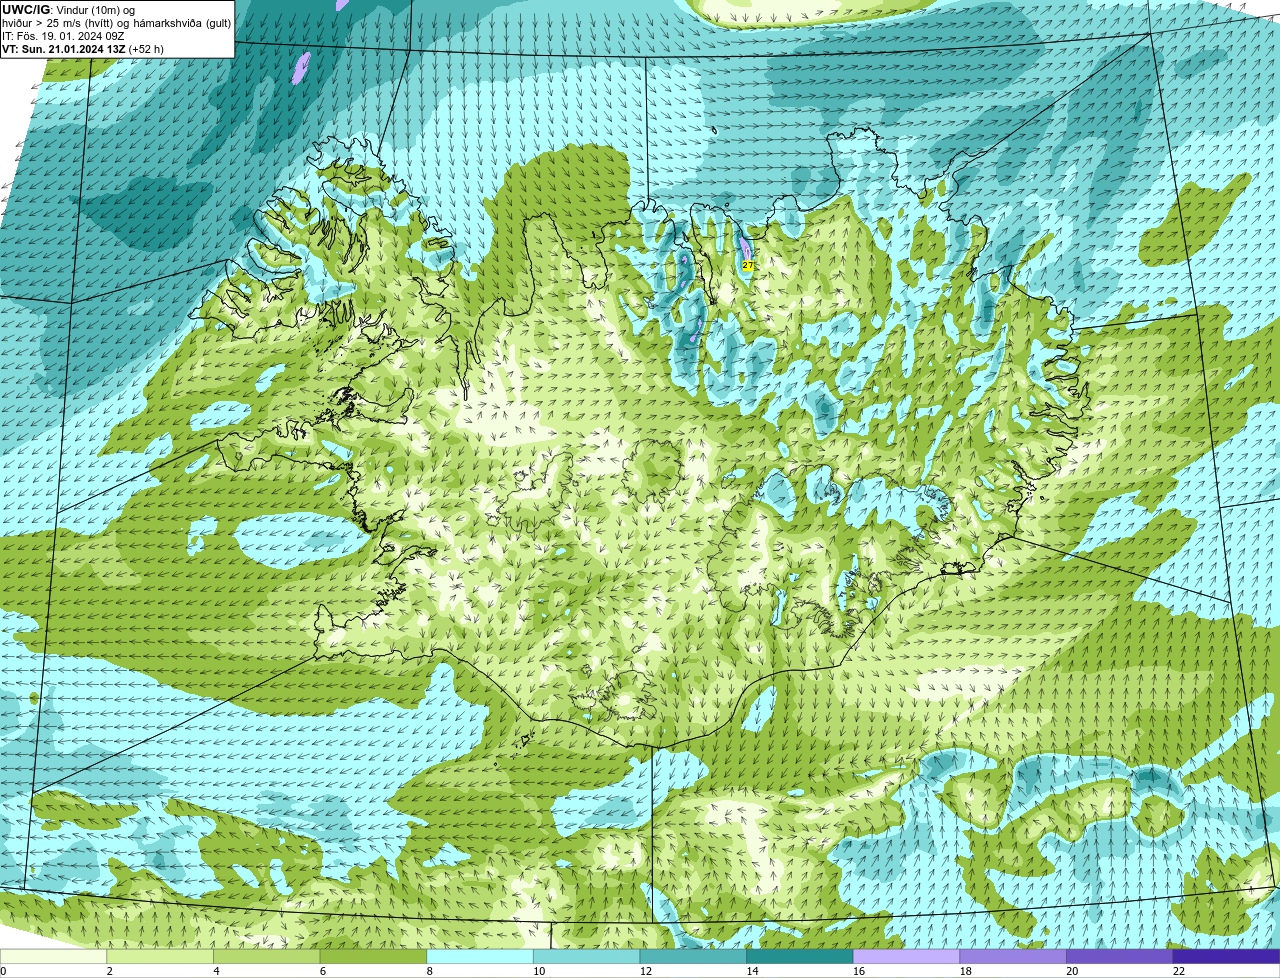Click the '12' tick label on color scale
This screenshot has width=1280, height=978.
pos(646,971)
